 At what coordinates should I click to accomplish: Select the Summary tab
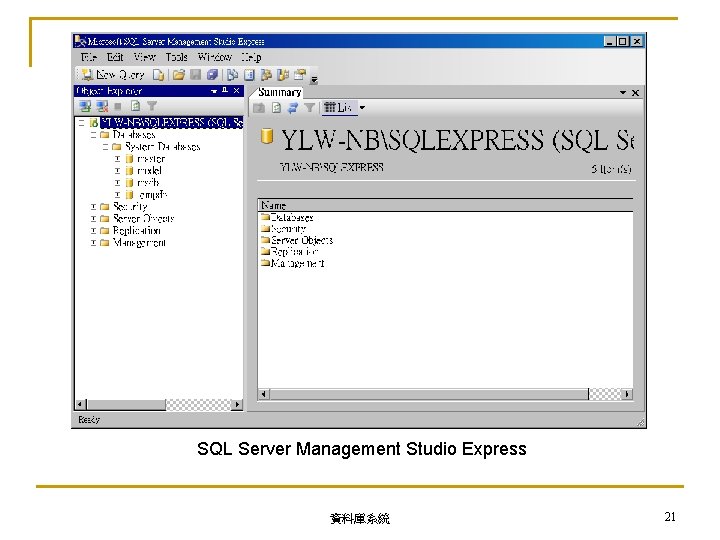point(279,92)
